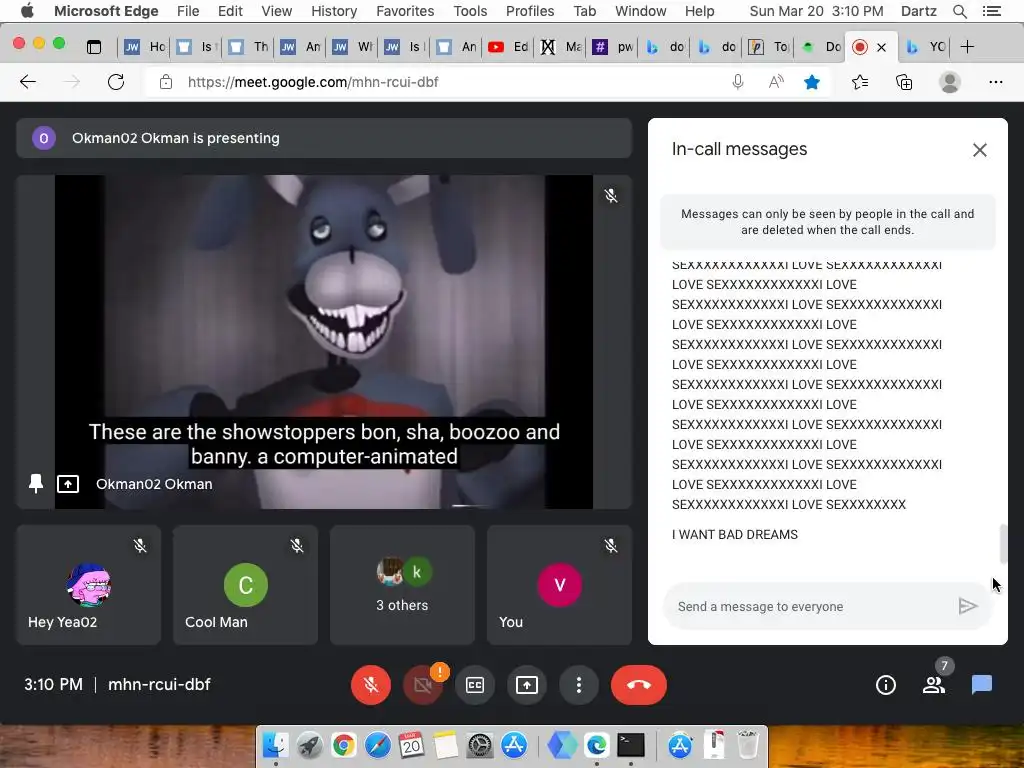The image size is (1024, 768).
Task: Switch to the pw tab
Action: click(x=612, y=46)
